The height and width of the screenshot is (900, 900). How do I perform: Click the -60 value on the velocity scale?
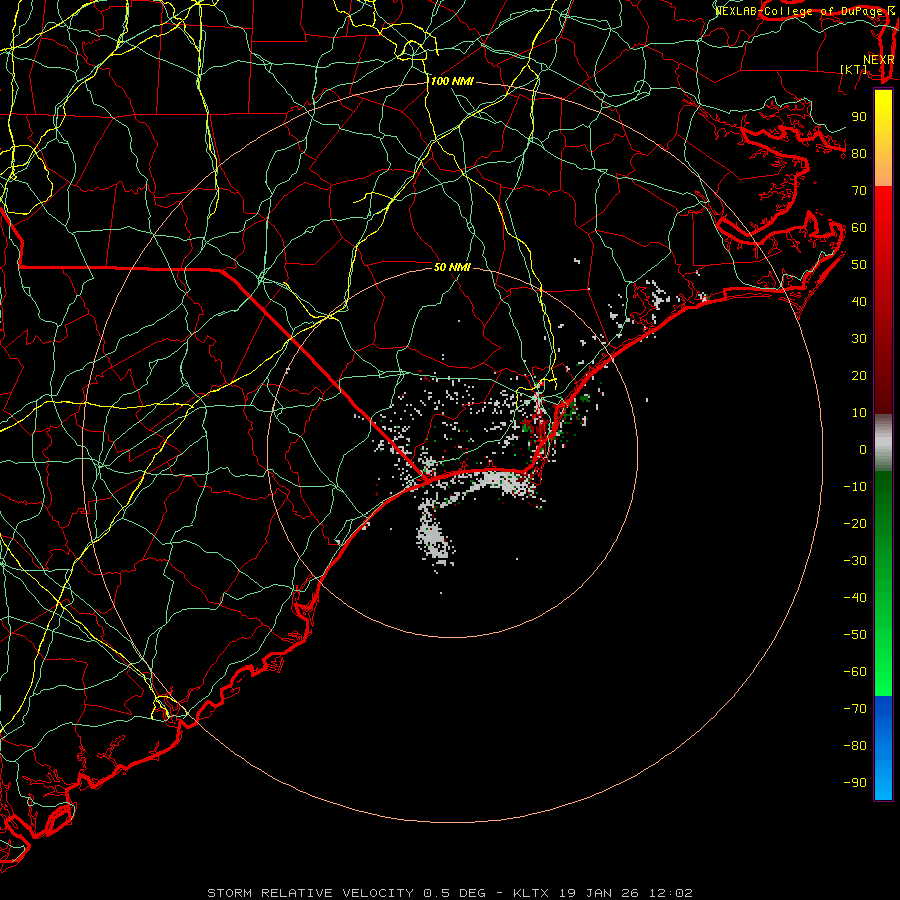point(855,672)
